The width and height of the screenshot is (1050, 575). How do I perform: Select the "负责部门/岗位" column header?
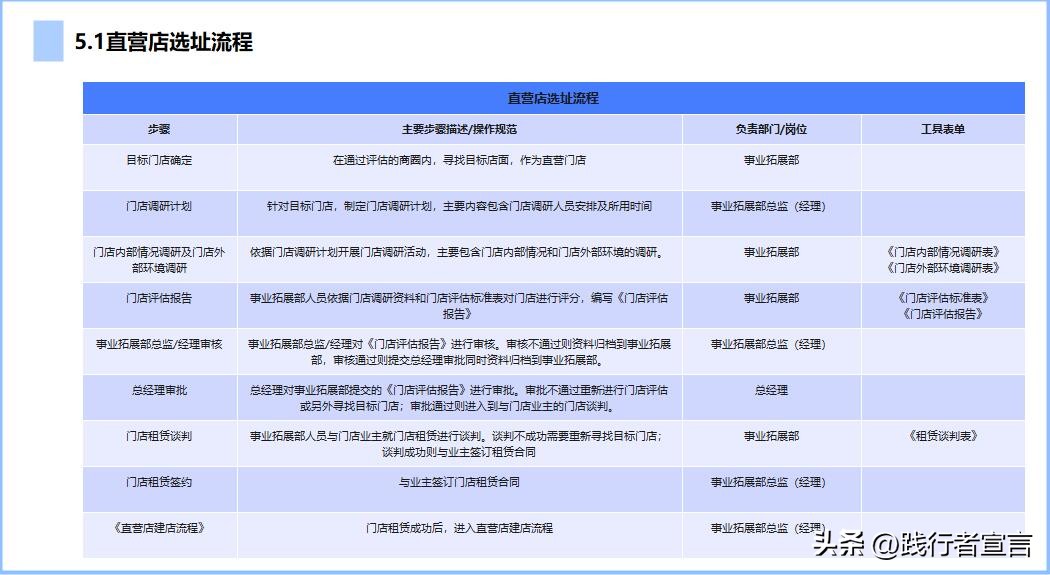click(771, 129)
